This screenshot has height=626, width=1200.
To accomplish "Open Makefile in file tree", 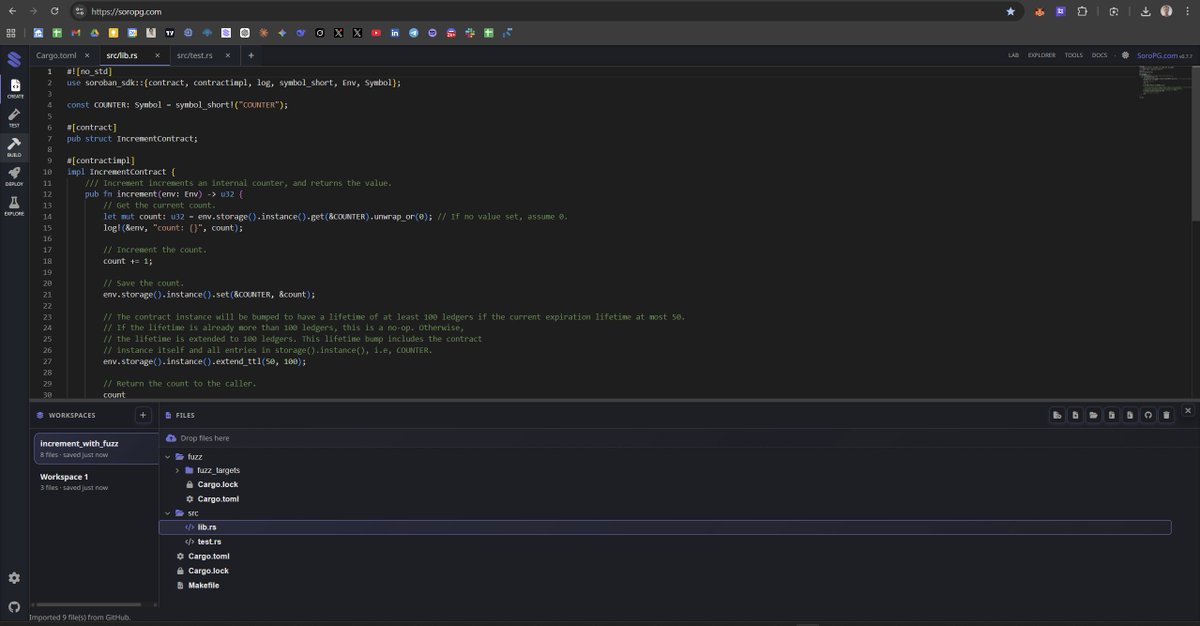I will pyautogui.click(x=203, y=585).
